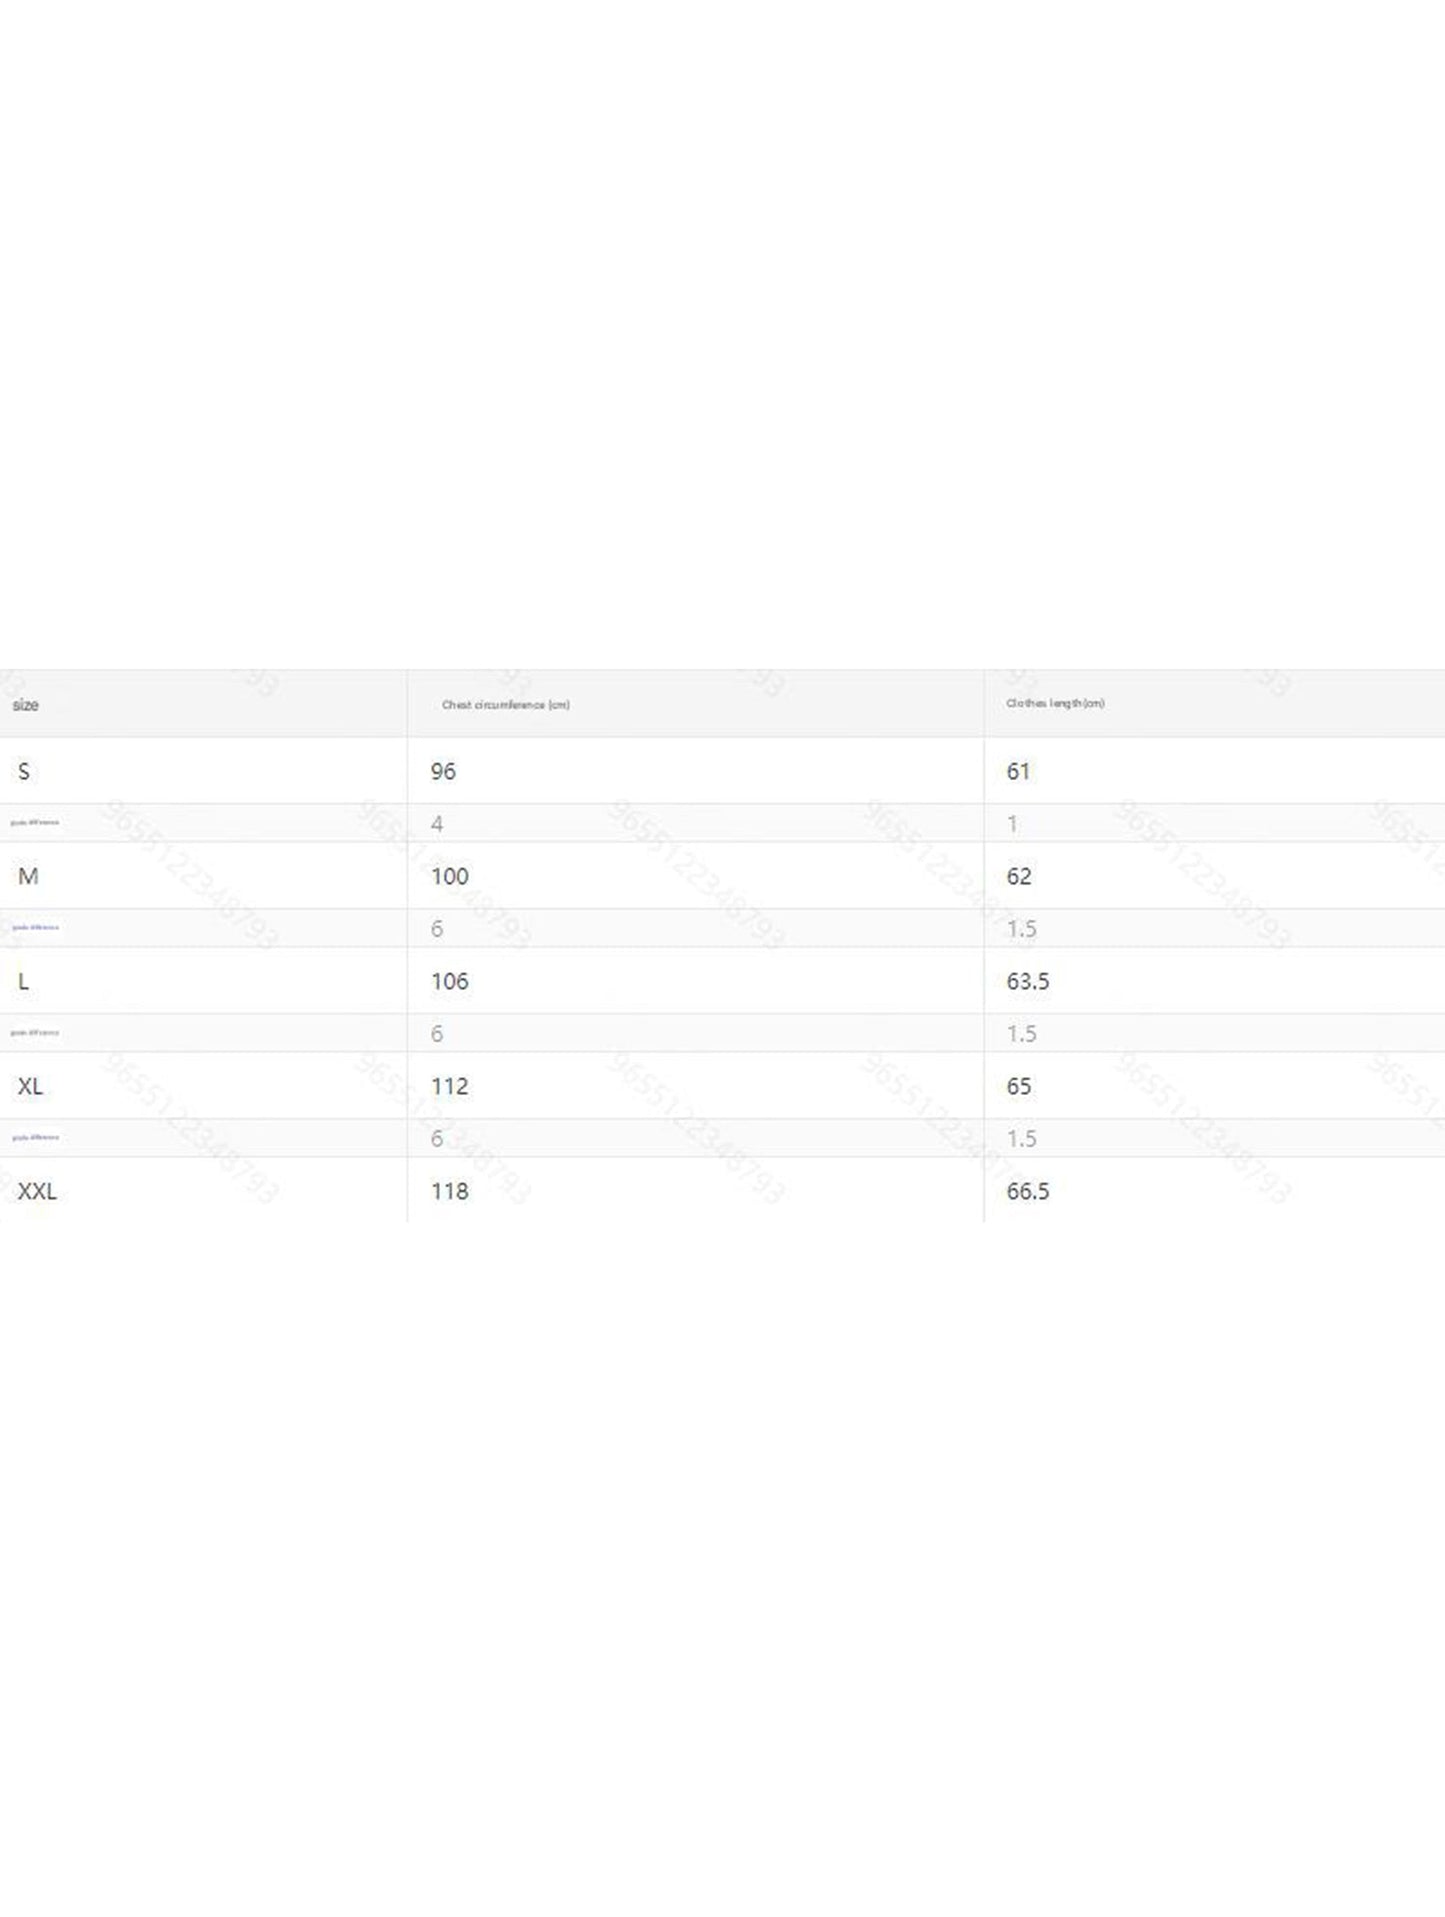The width and height of the screenshot is (1445, 1917).
Task: Click chest value 118 for size XXL
Action: coord(449,1191)
